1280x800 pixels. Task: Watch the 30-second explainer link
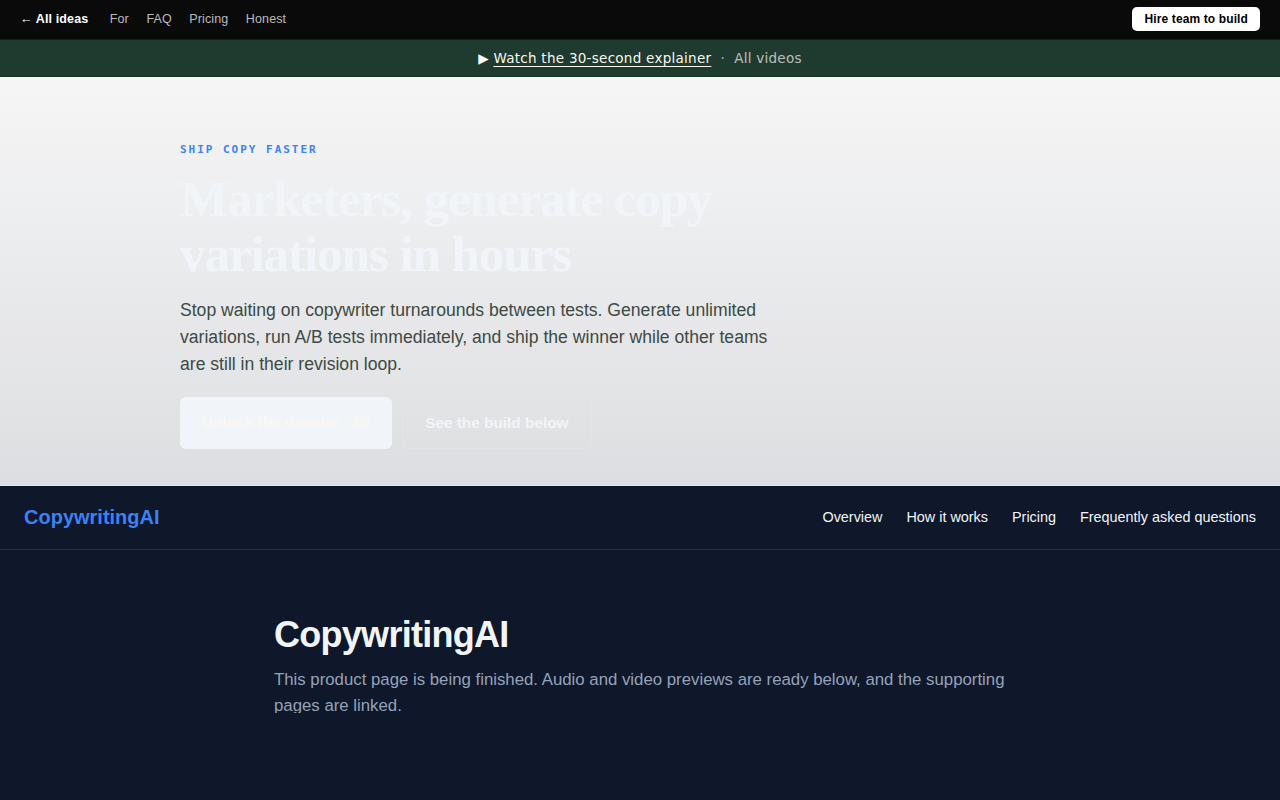(602, 58)
